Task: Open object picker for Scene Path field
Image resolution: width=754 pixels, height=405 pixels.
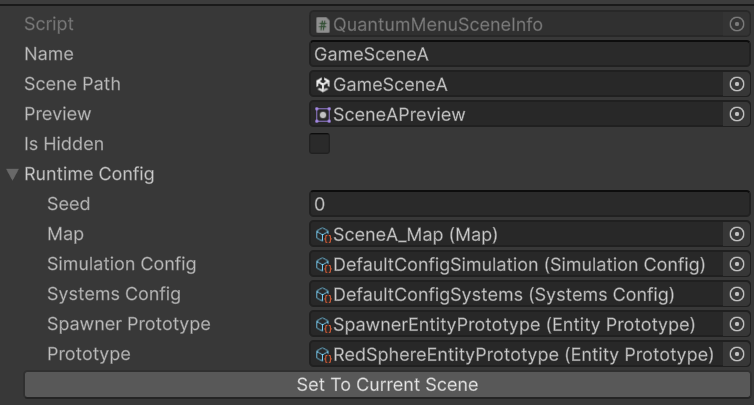Action: (737, 84)
